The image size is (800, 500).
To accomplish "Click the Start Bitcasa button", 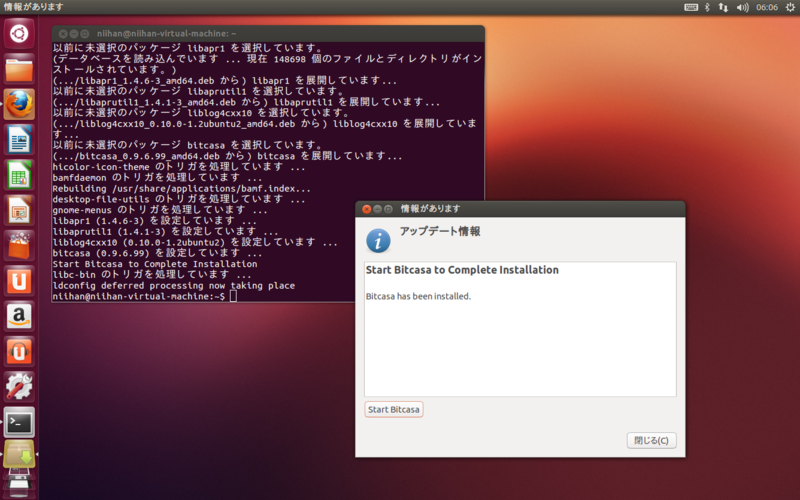I will coord(394,409).
